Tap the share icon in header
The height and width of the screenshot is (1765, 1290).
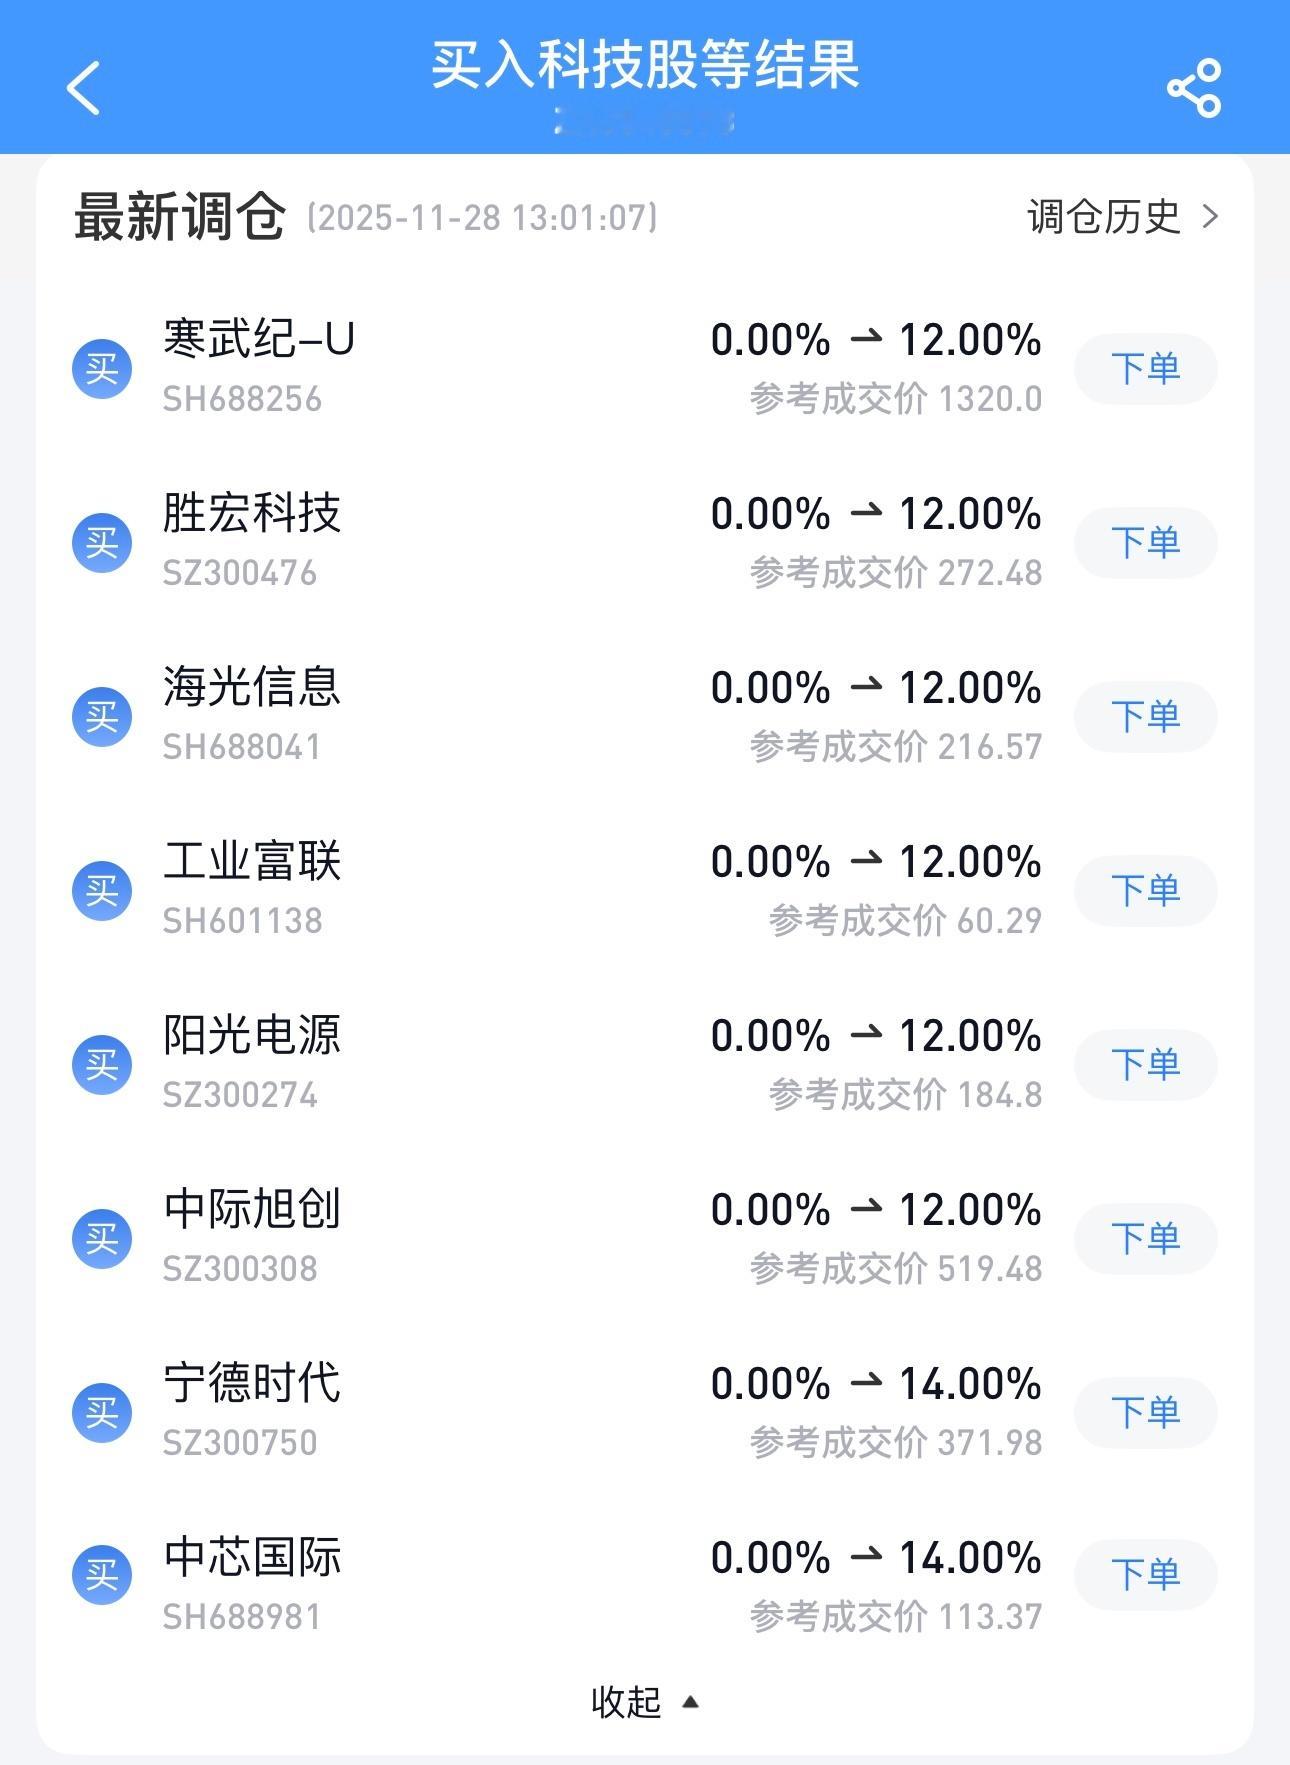pyautogui.click(x=1194, y=88)
